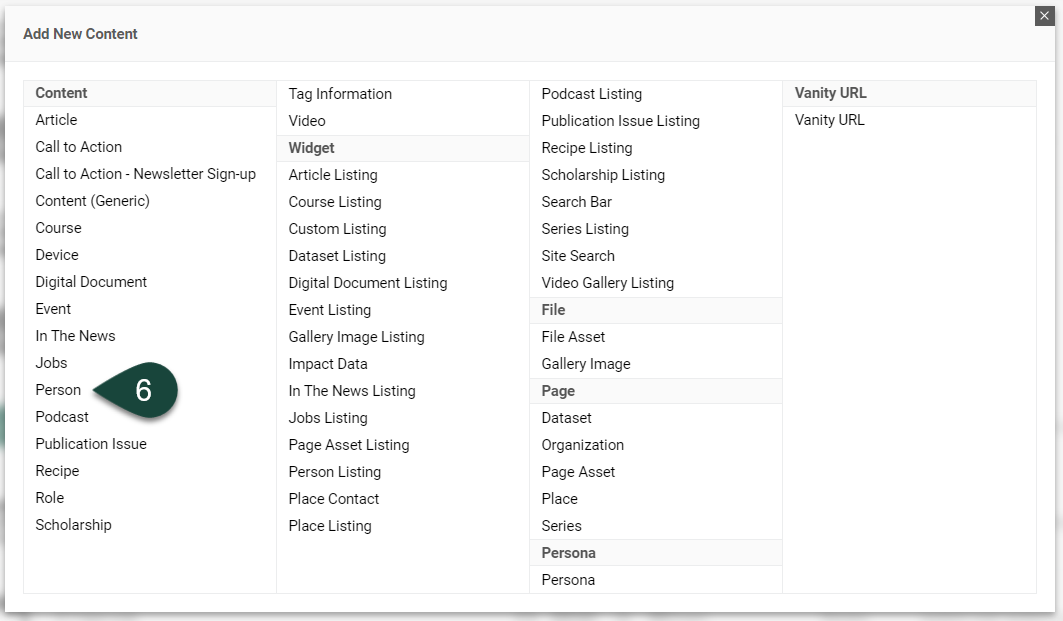Viewport: 1063px width, 621px height.
Task: Choose File Asset under the File section
Action: pyautogui.click(x=573, y=336)
